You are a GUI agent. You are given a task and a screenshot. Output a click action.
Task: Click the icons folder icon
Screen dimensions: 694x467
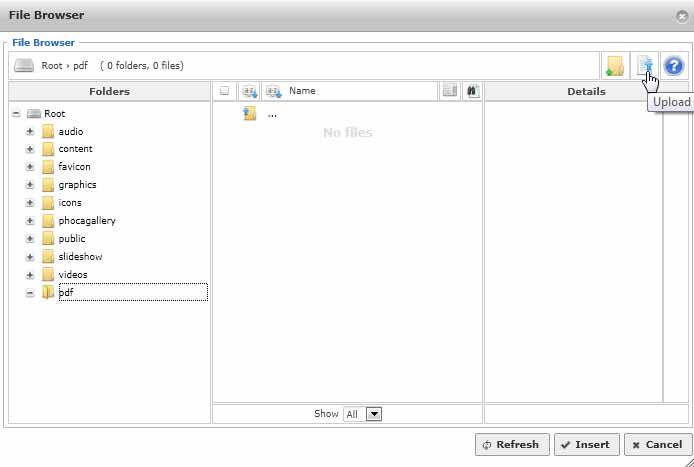tap(48, 203)
